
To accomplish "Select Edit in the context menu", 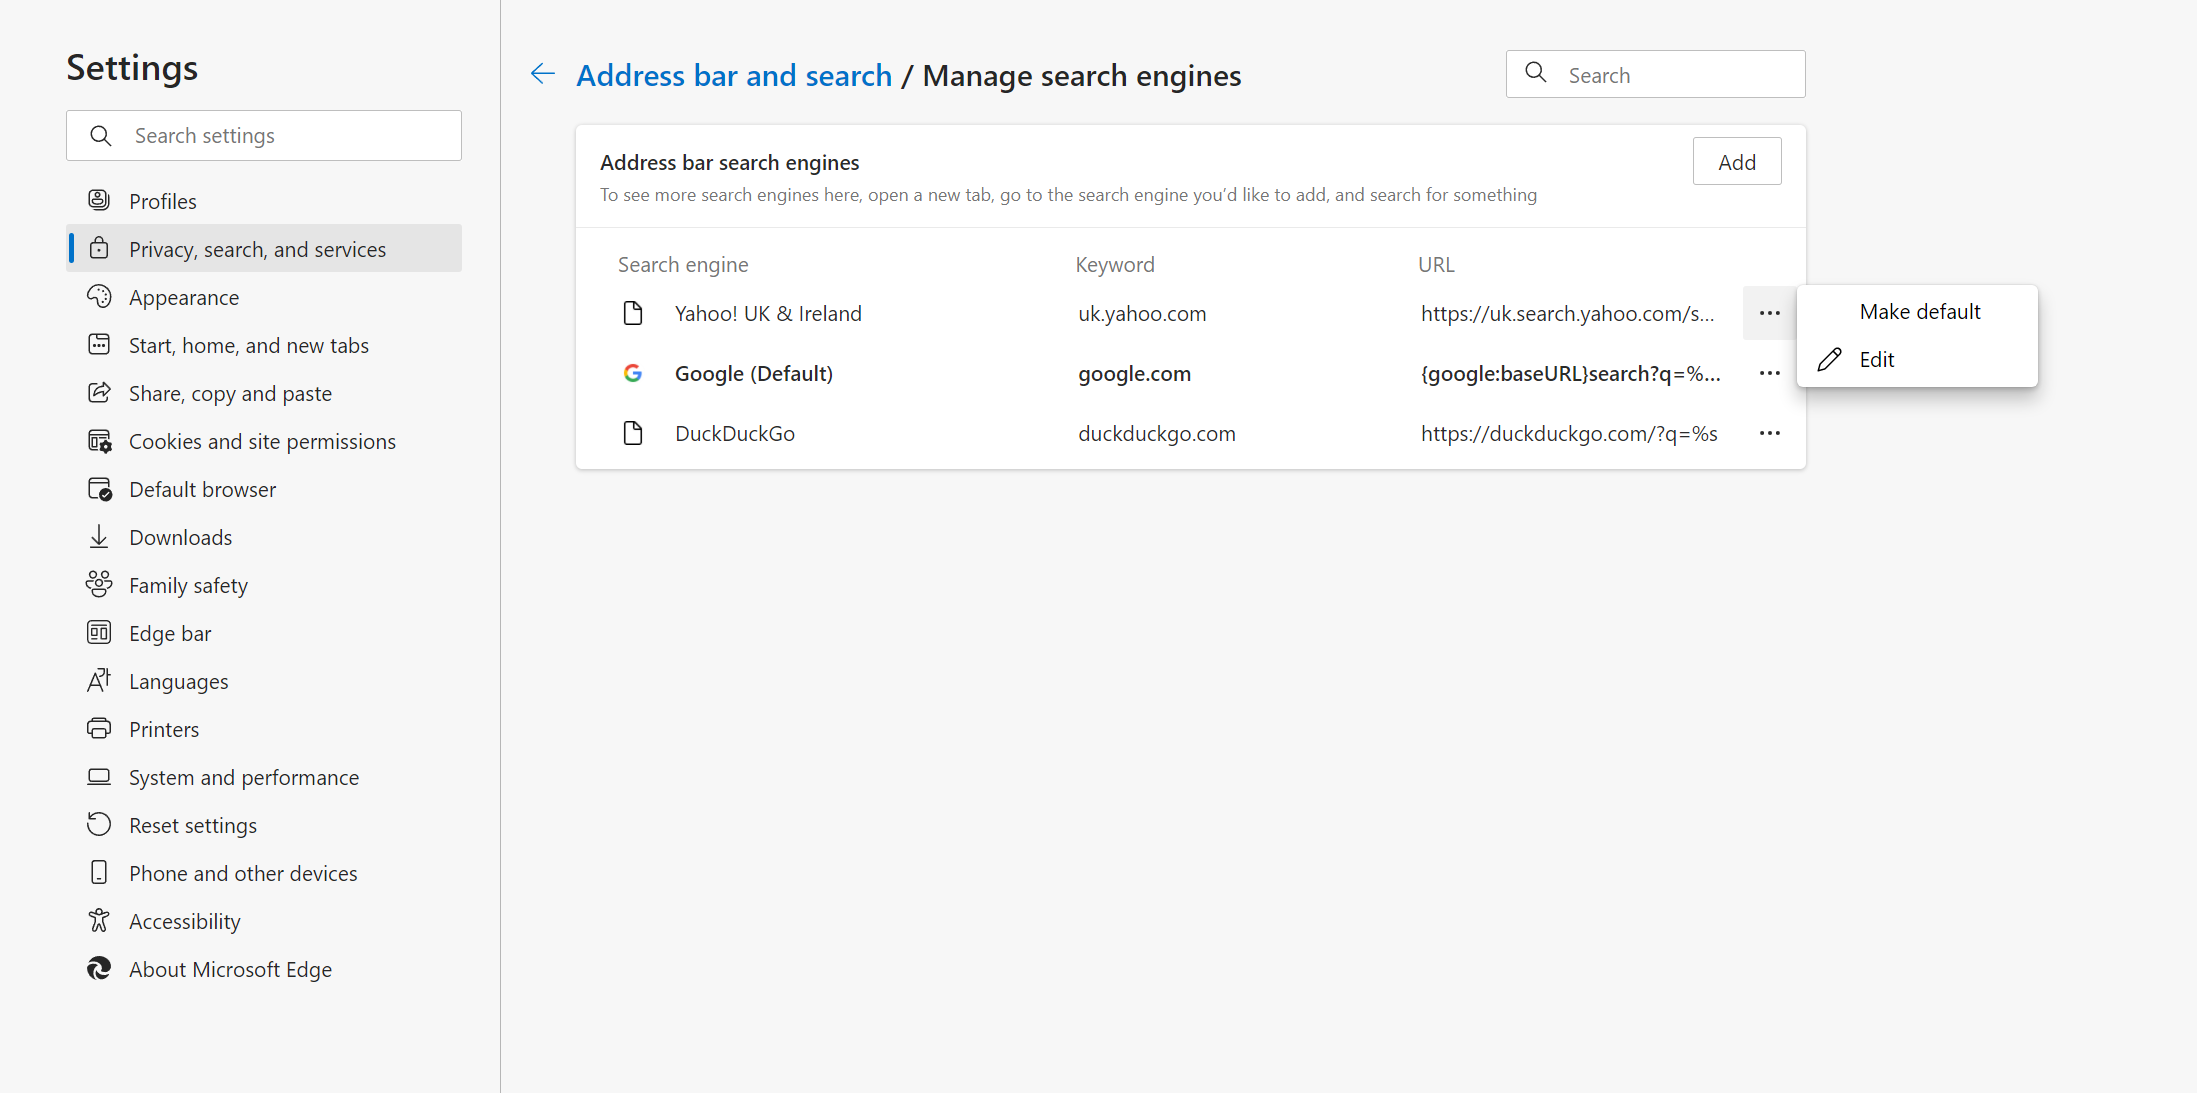I will click(x=1877, y=359).
